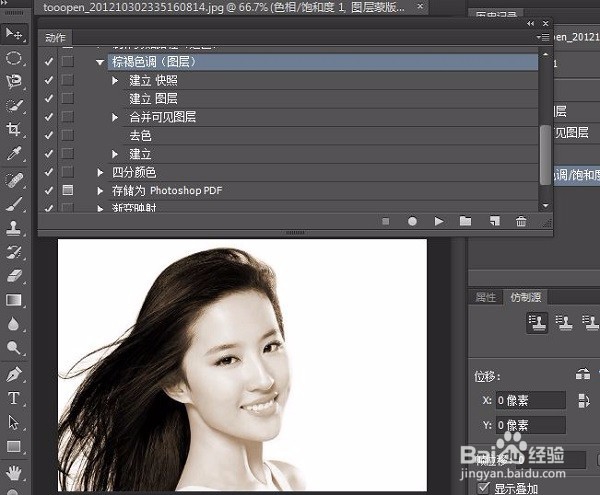Select the Quick Selection tool

pyautogui.click(x=14, y=106)
